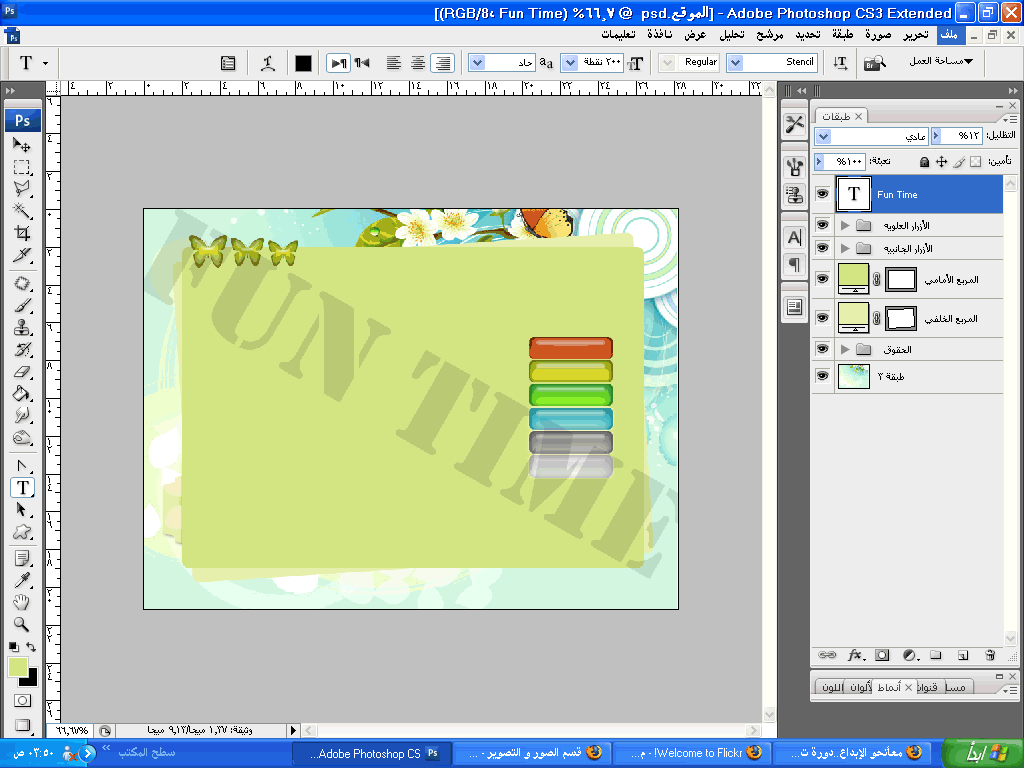This screenshot has height=768, width=1024.
Task: Switch to the أنماط (Styles) panel tab
Action: [885, 687]
